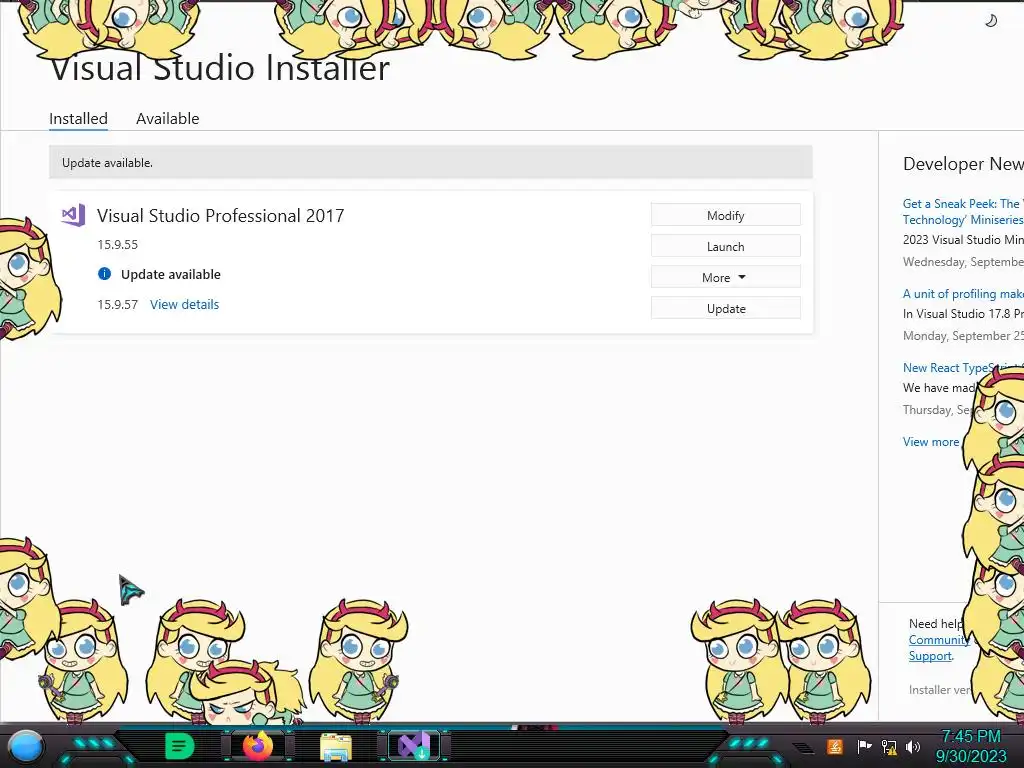Toggle the dark mode moon icon

tap(991, 21)
